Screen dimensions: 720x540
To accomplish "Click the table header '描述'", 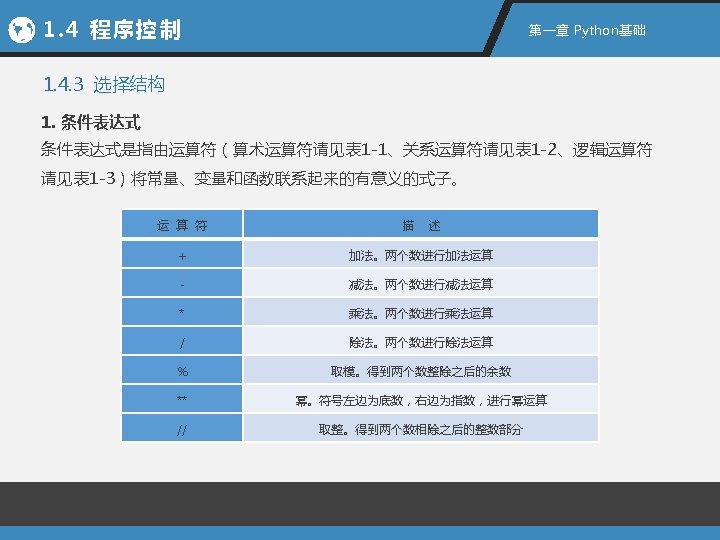I will tap(421, 224).
